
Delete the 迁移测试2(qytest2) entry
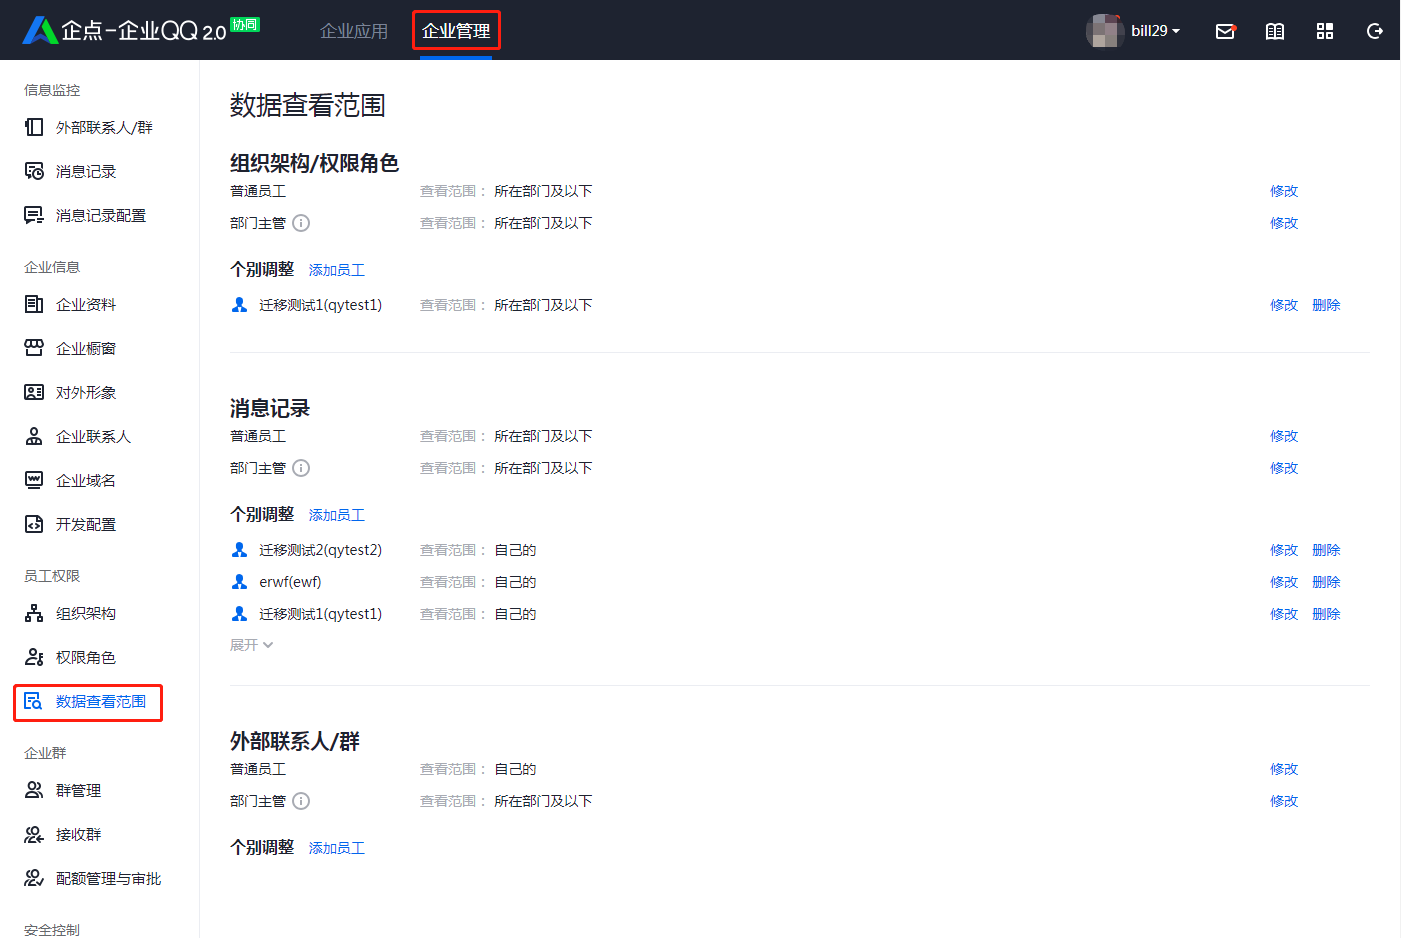[1326, 550]
